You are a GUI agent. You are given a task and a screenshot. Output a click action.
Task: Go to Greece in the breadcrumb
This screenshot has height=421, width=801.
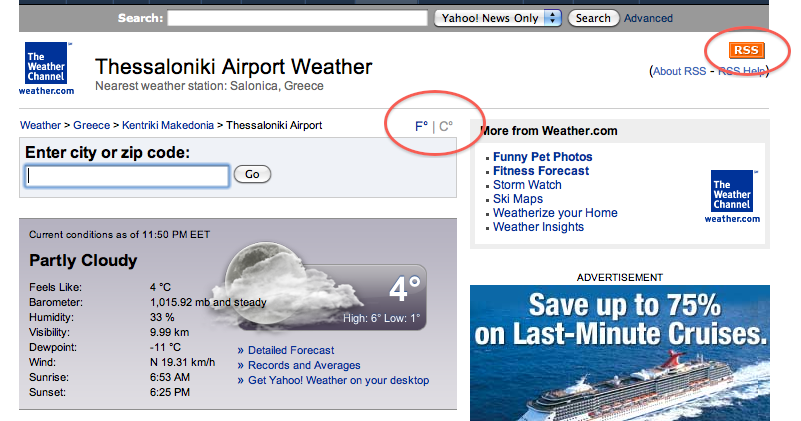point(91,125)
